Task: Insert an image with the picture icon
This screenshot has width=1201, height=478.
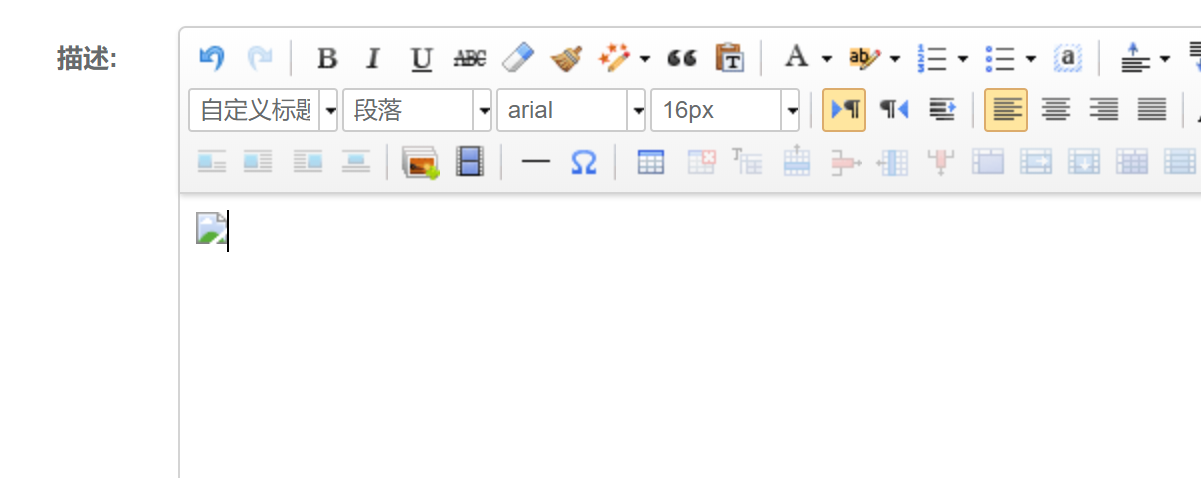Action: (421, 161)
